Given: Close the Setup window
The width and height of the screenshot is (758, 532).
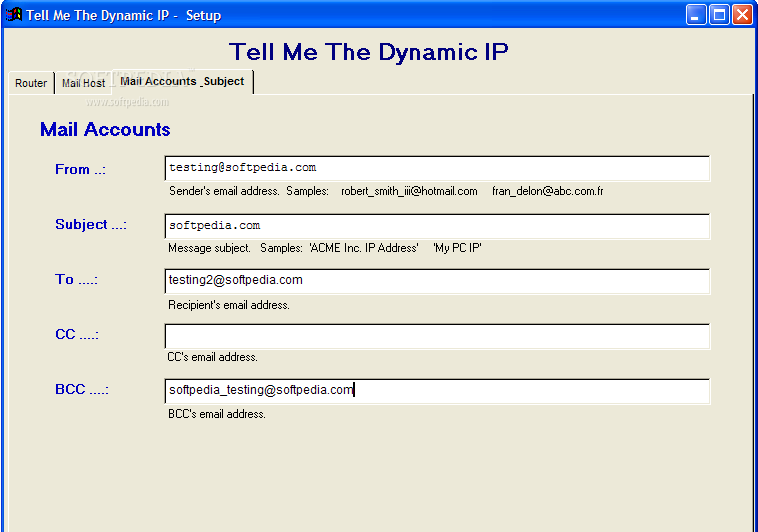Looking at the screenshot, I should (742, 15).
